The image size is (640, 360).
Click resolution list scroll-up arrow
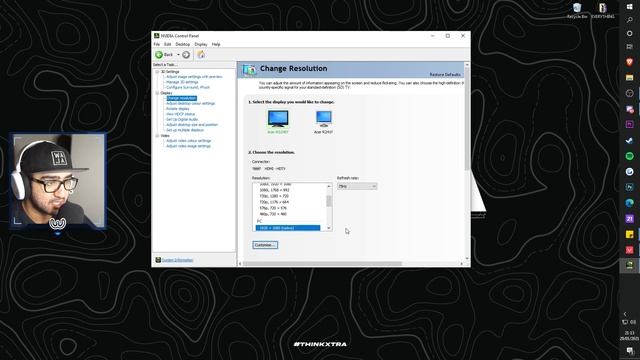click(329, 186)
